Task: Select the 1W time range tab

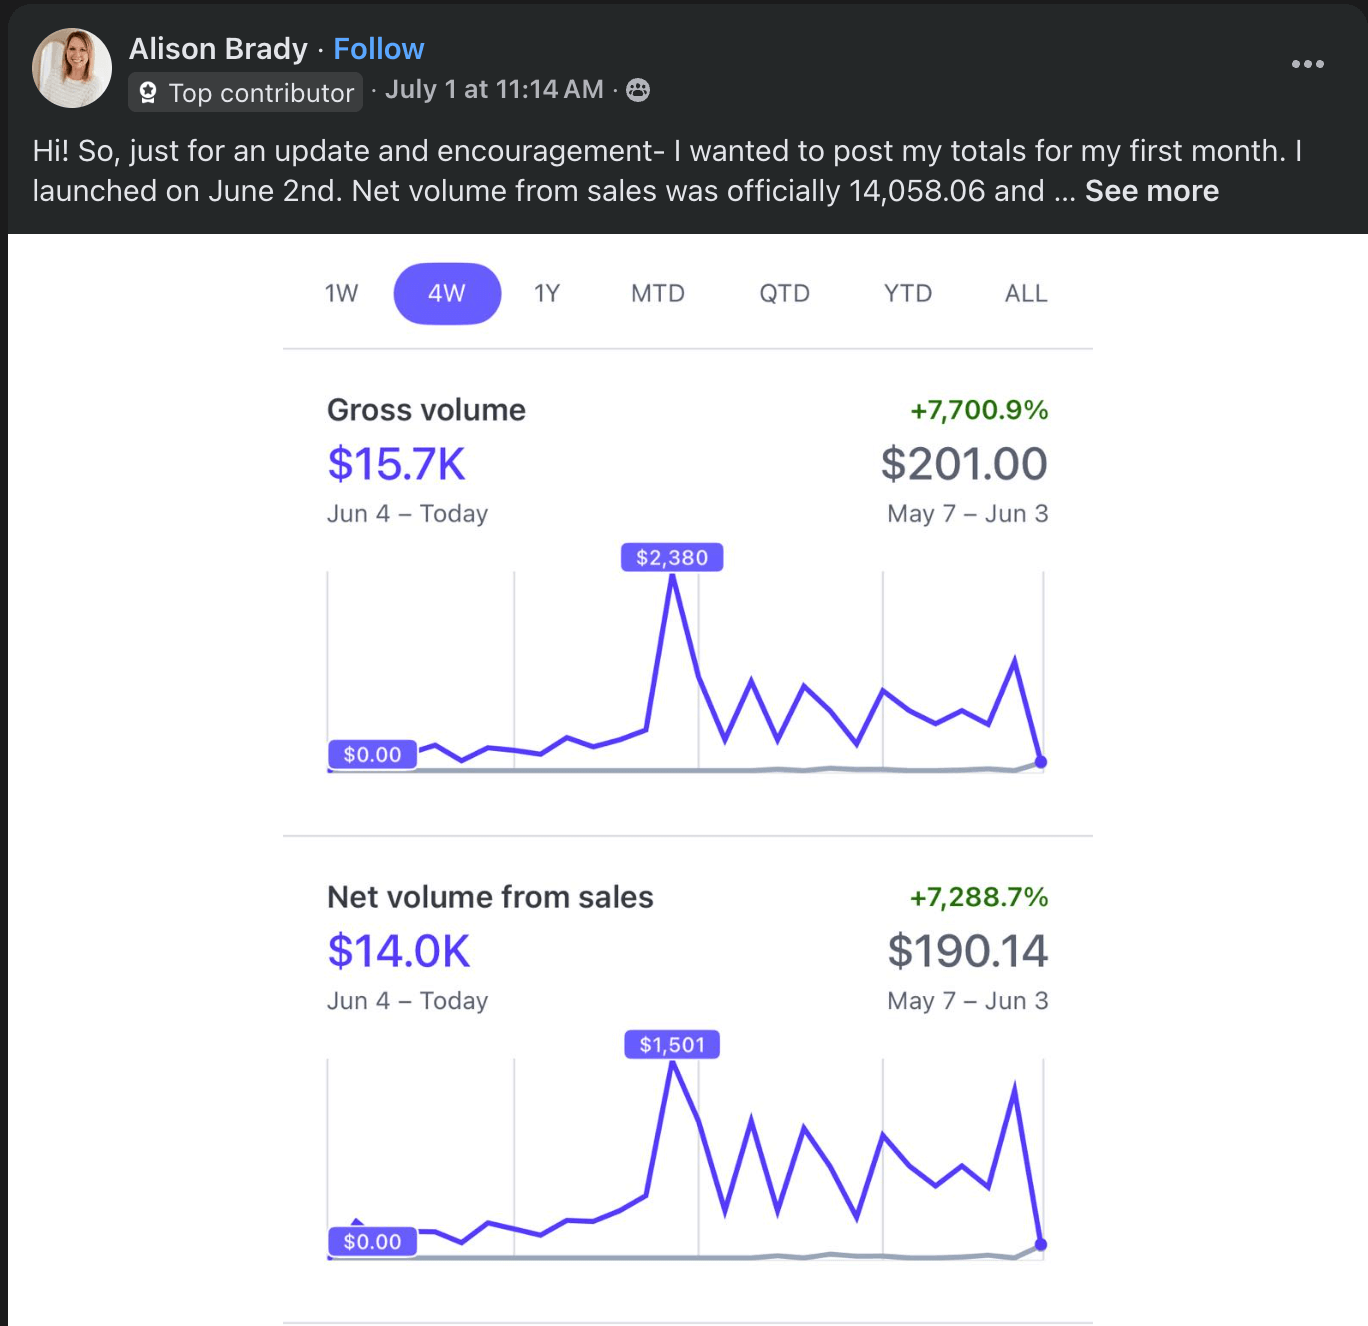Action: [x=341, y=293]
